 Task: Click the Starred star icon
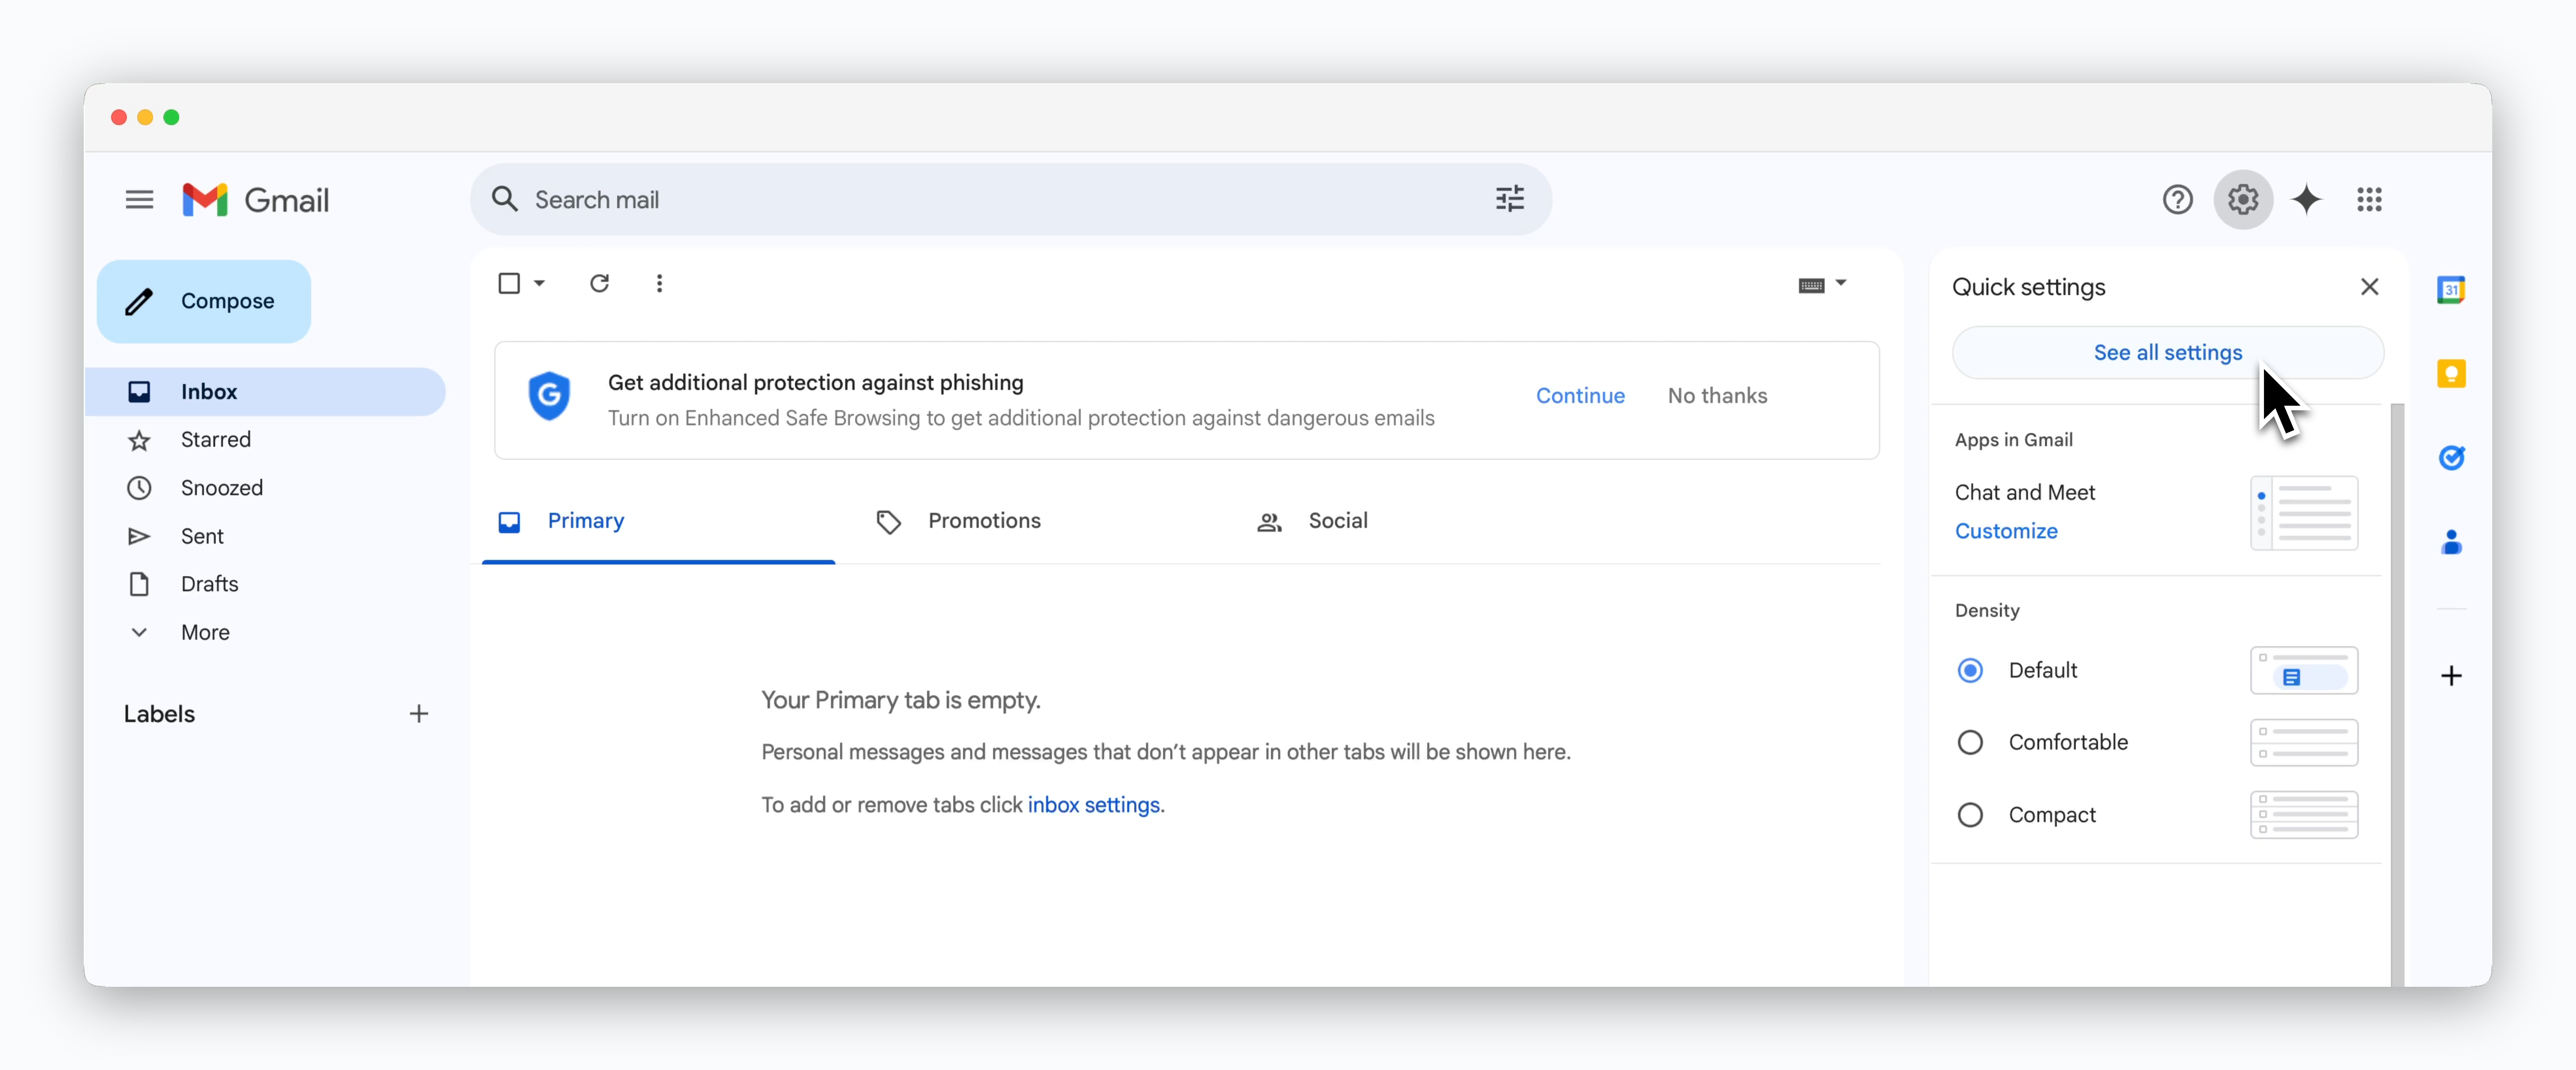click(139, 440)
